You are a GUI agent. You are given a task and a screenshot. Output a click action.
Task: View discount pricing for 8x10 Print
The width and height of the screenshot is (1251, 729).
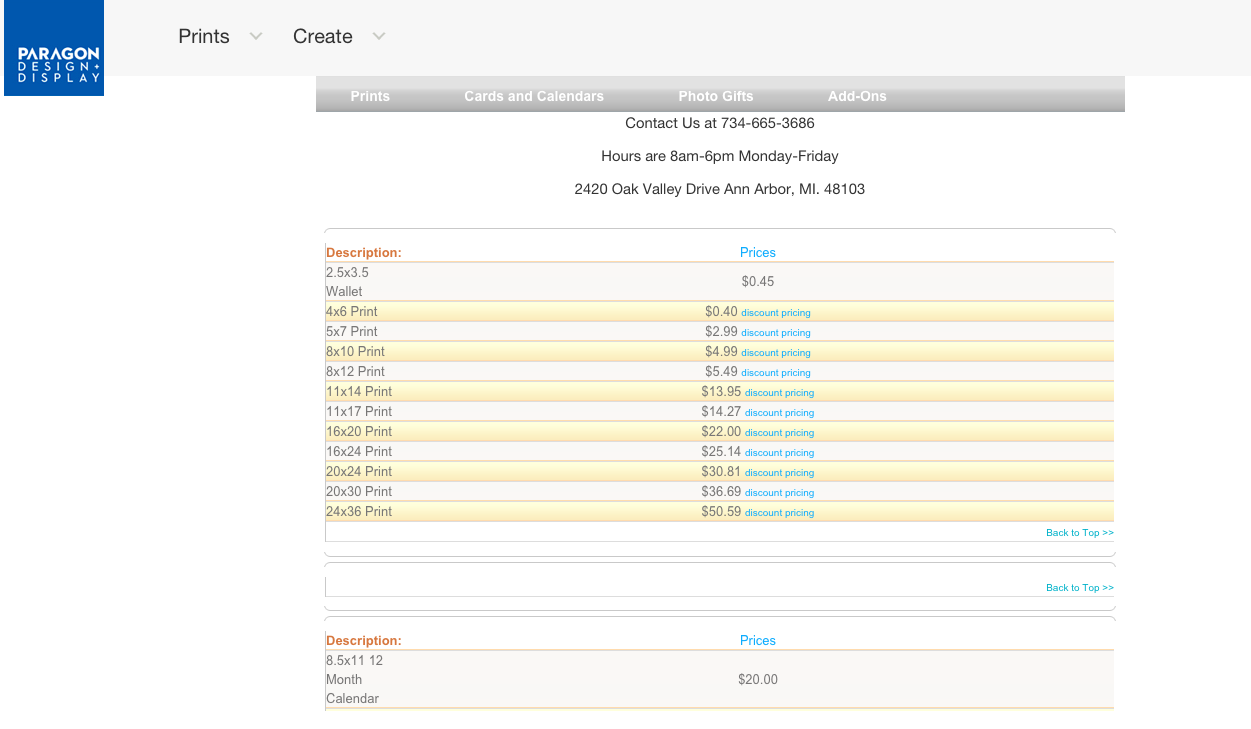(776, 353)
